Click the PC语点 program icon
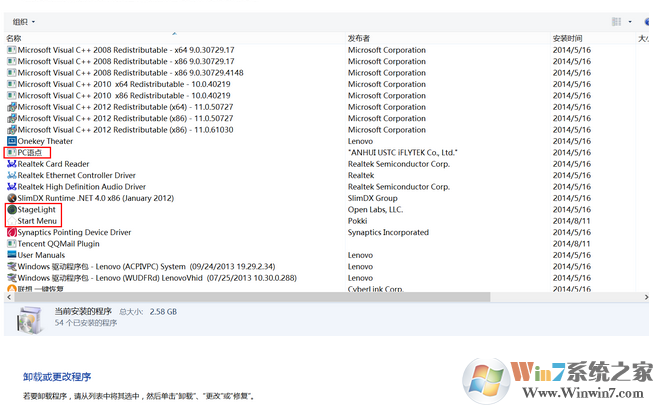This screenshot has width=660, height=407. (x=12, y=152)
